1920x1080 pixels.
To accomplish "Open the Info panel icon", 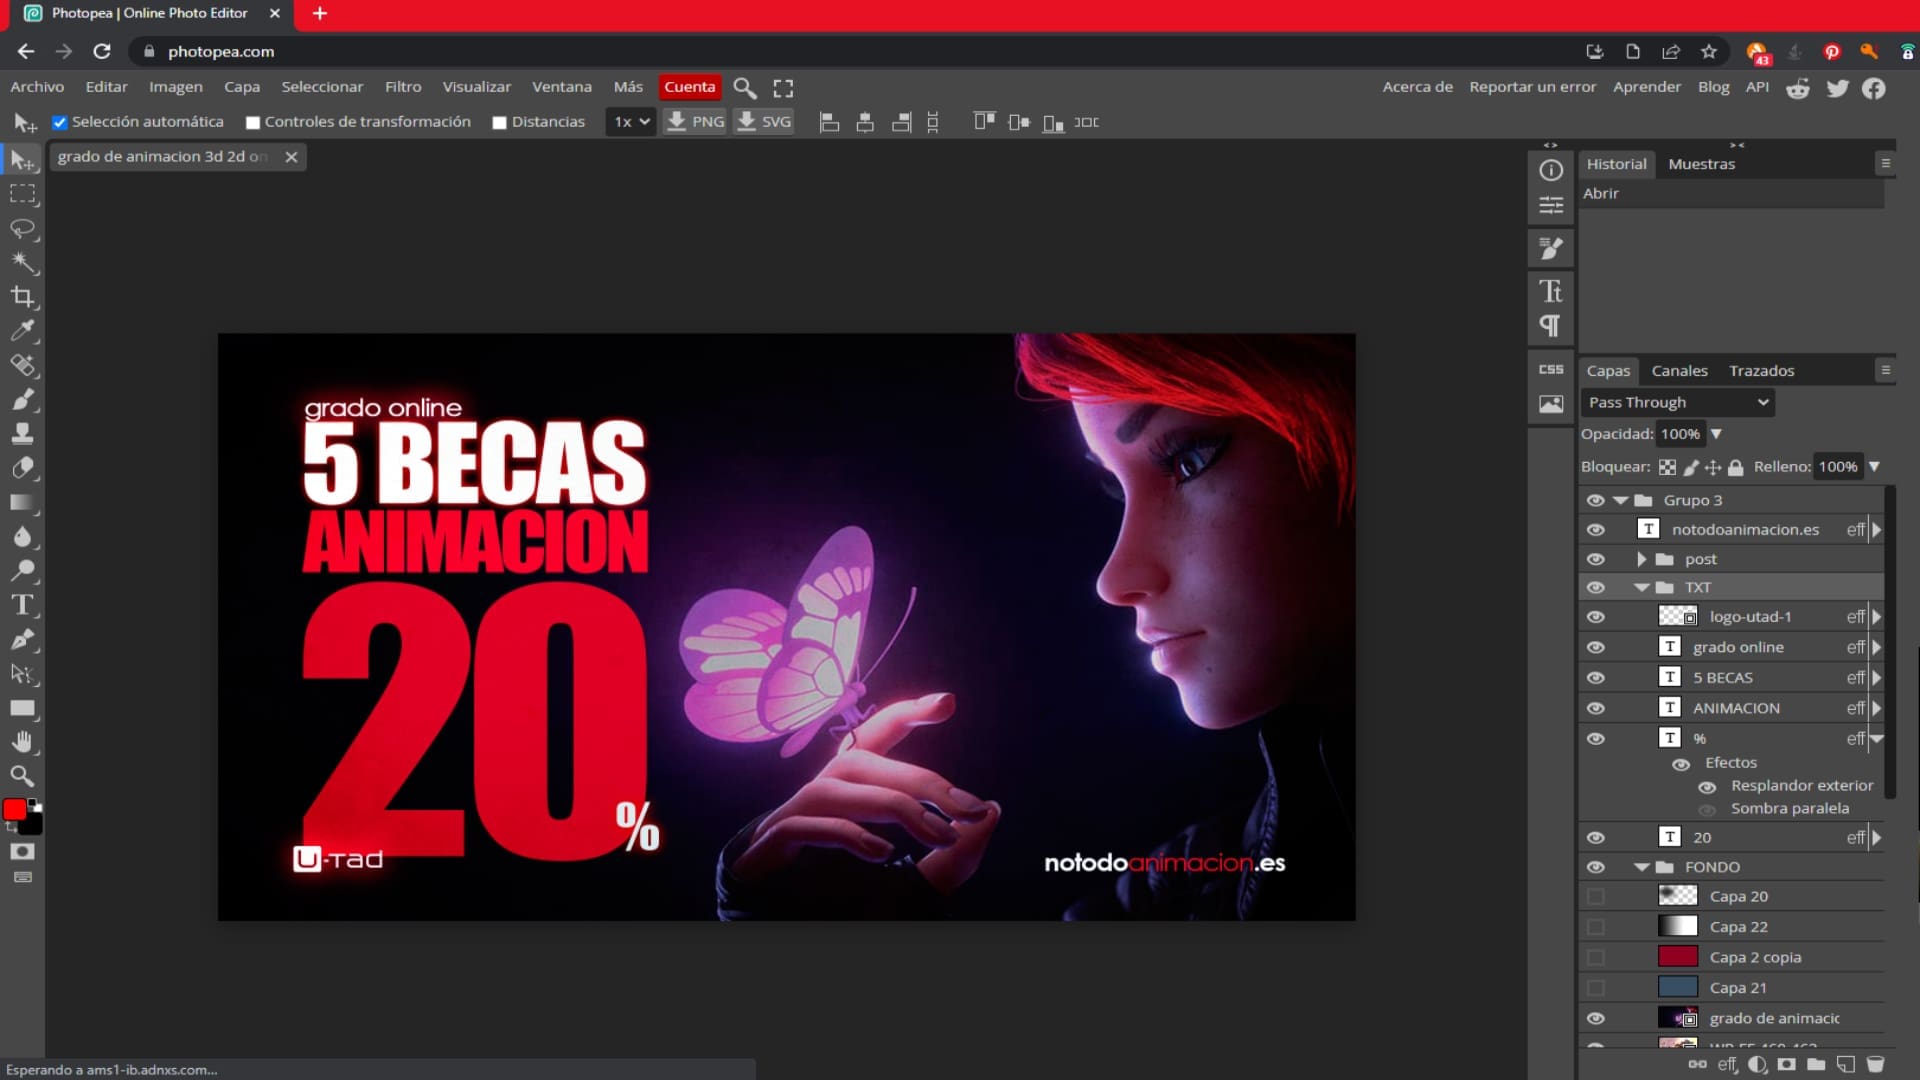I will [x=1551, y=170].
